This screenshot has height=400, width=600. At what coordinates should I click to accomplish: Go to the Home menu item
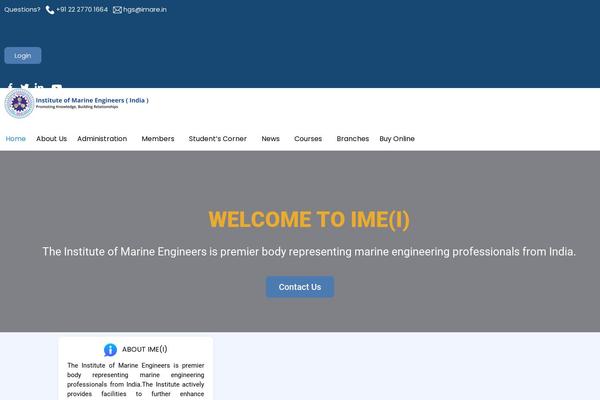(16, 139)
